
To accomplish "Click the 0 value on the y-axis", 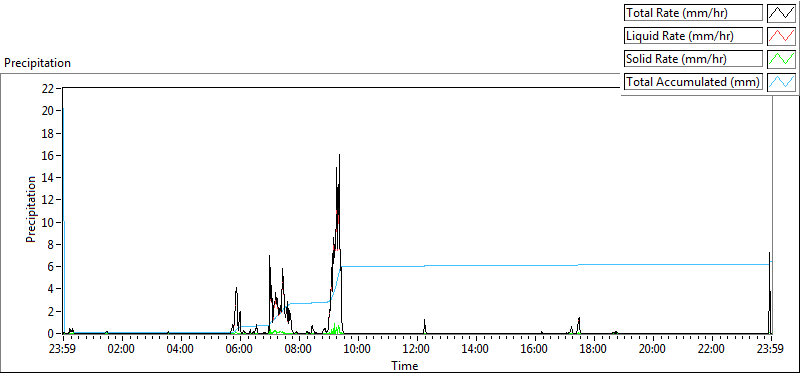I will (51, 333).
